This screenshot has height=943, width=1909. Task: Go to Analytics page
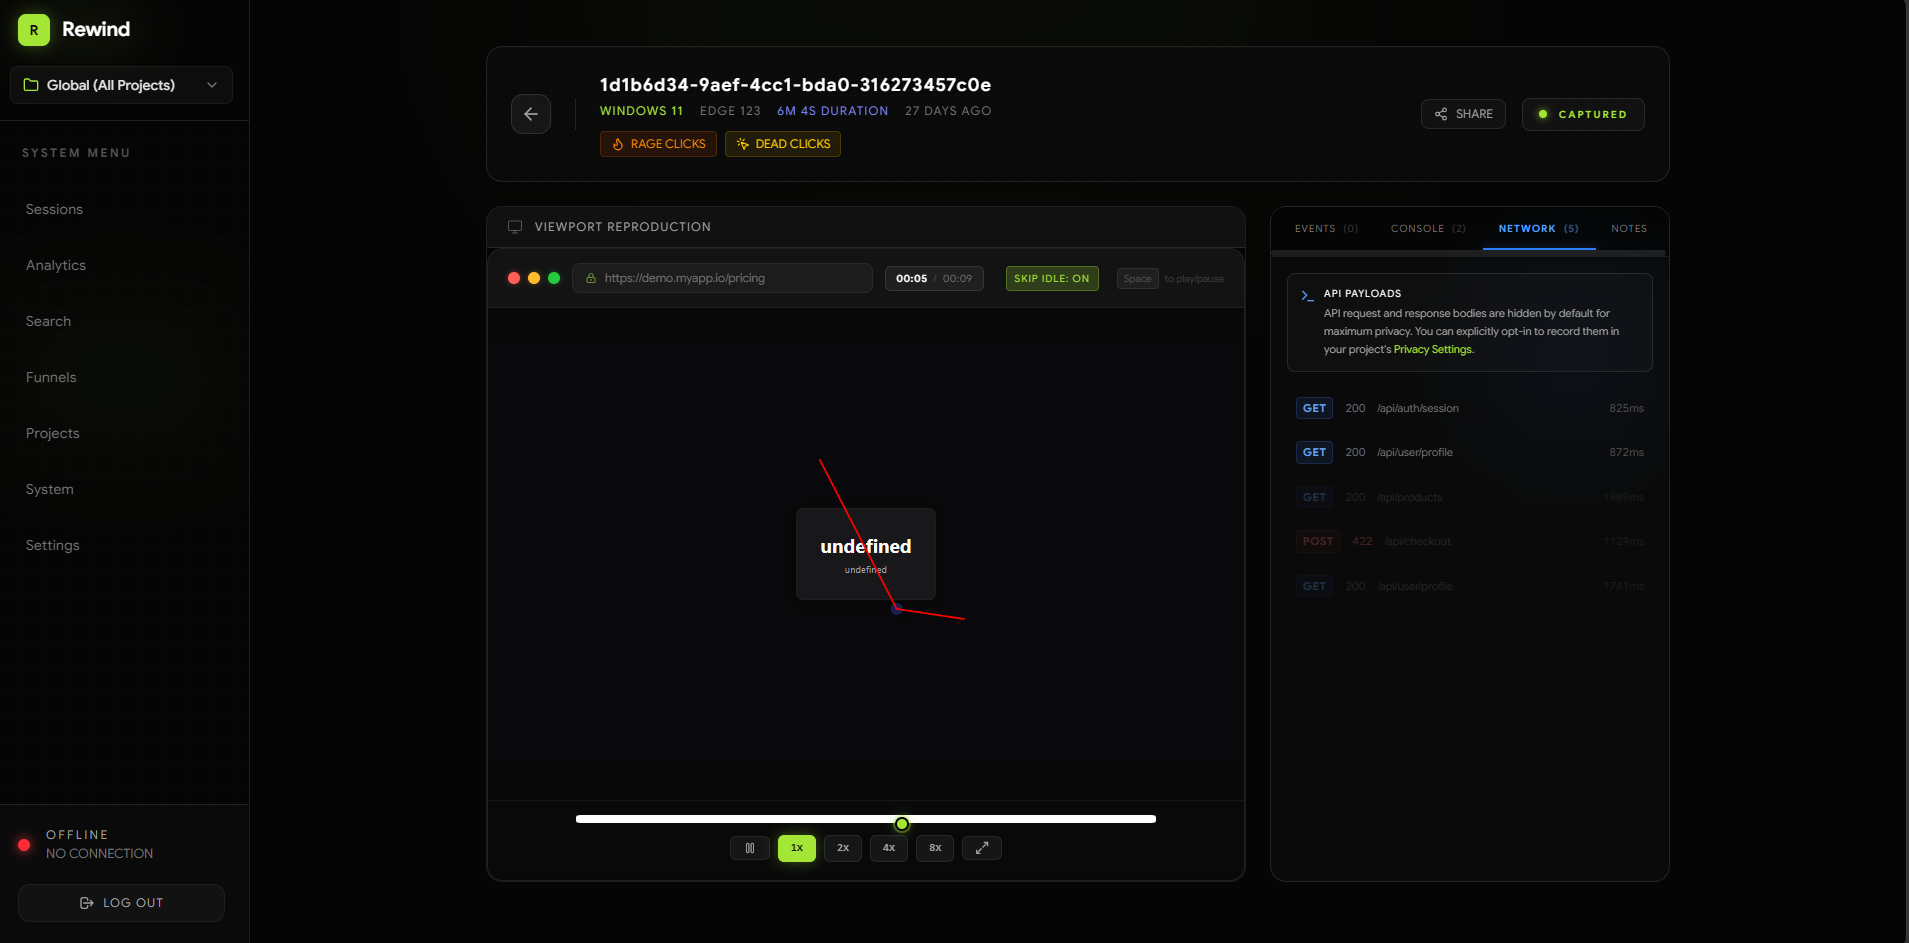(56, 265)
